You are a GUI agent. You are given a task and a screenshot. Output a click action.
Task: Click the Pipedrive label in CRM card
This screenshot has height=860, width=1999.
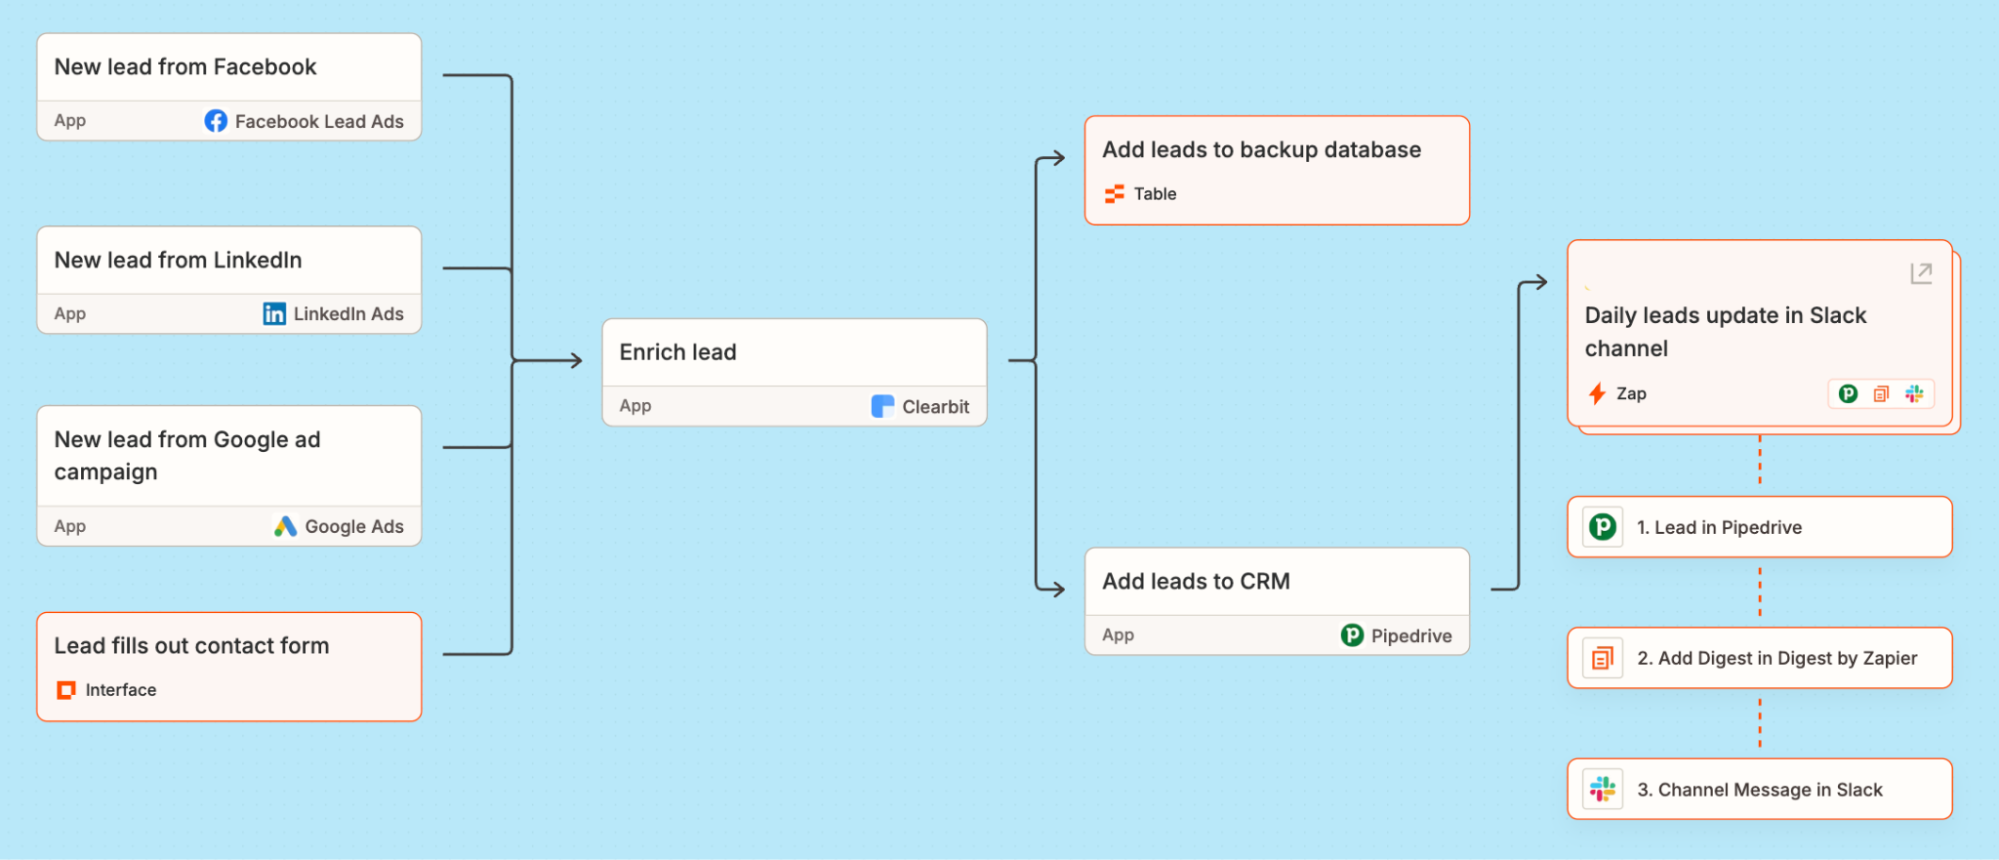[x=1411, y=635]
